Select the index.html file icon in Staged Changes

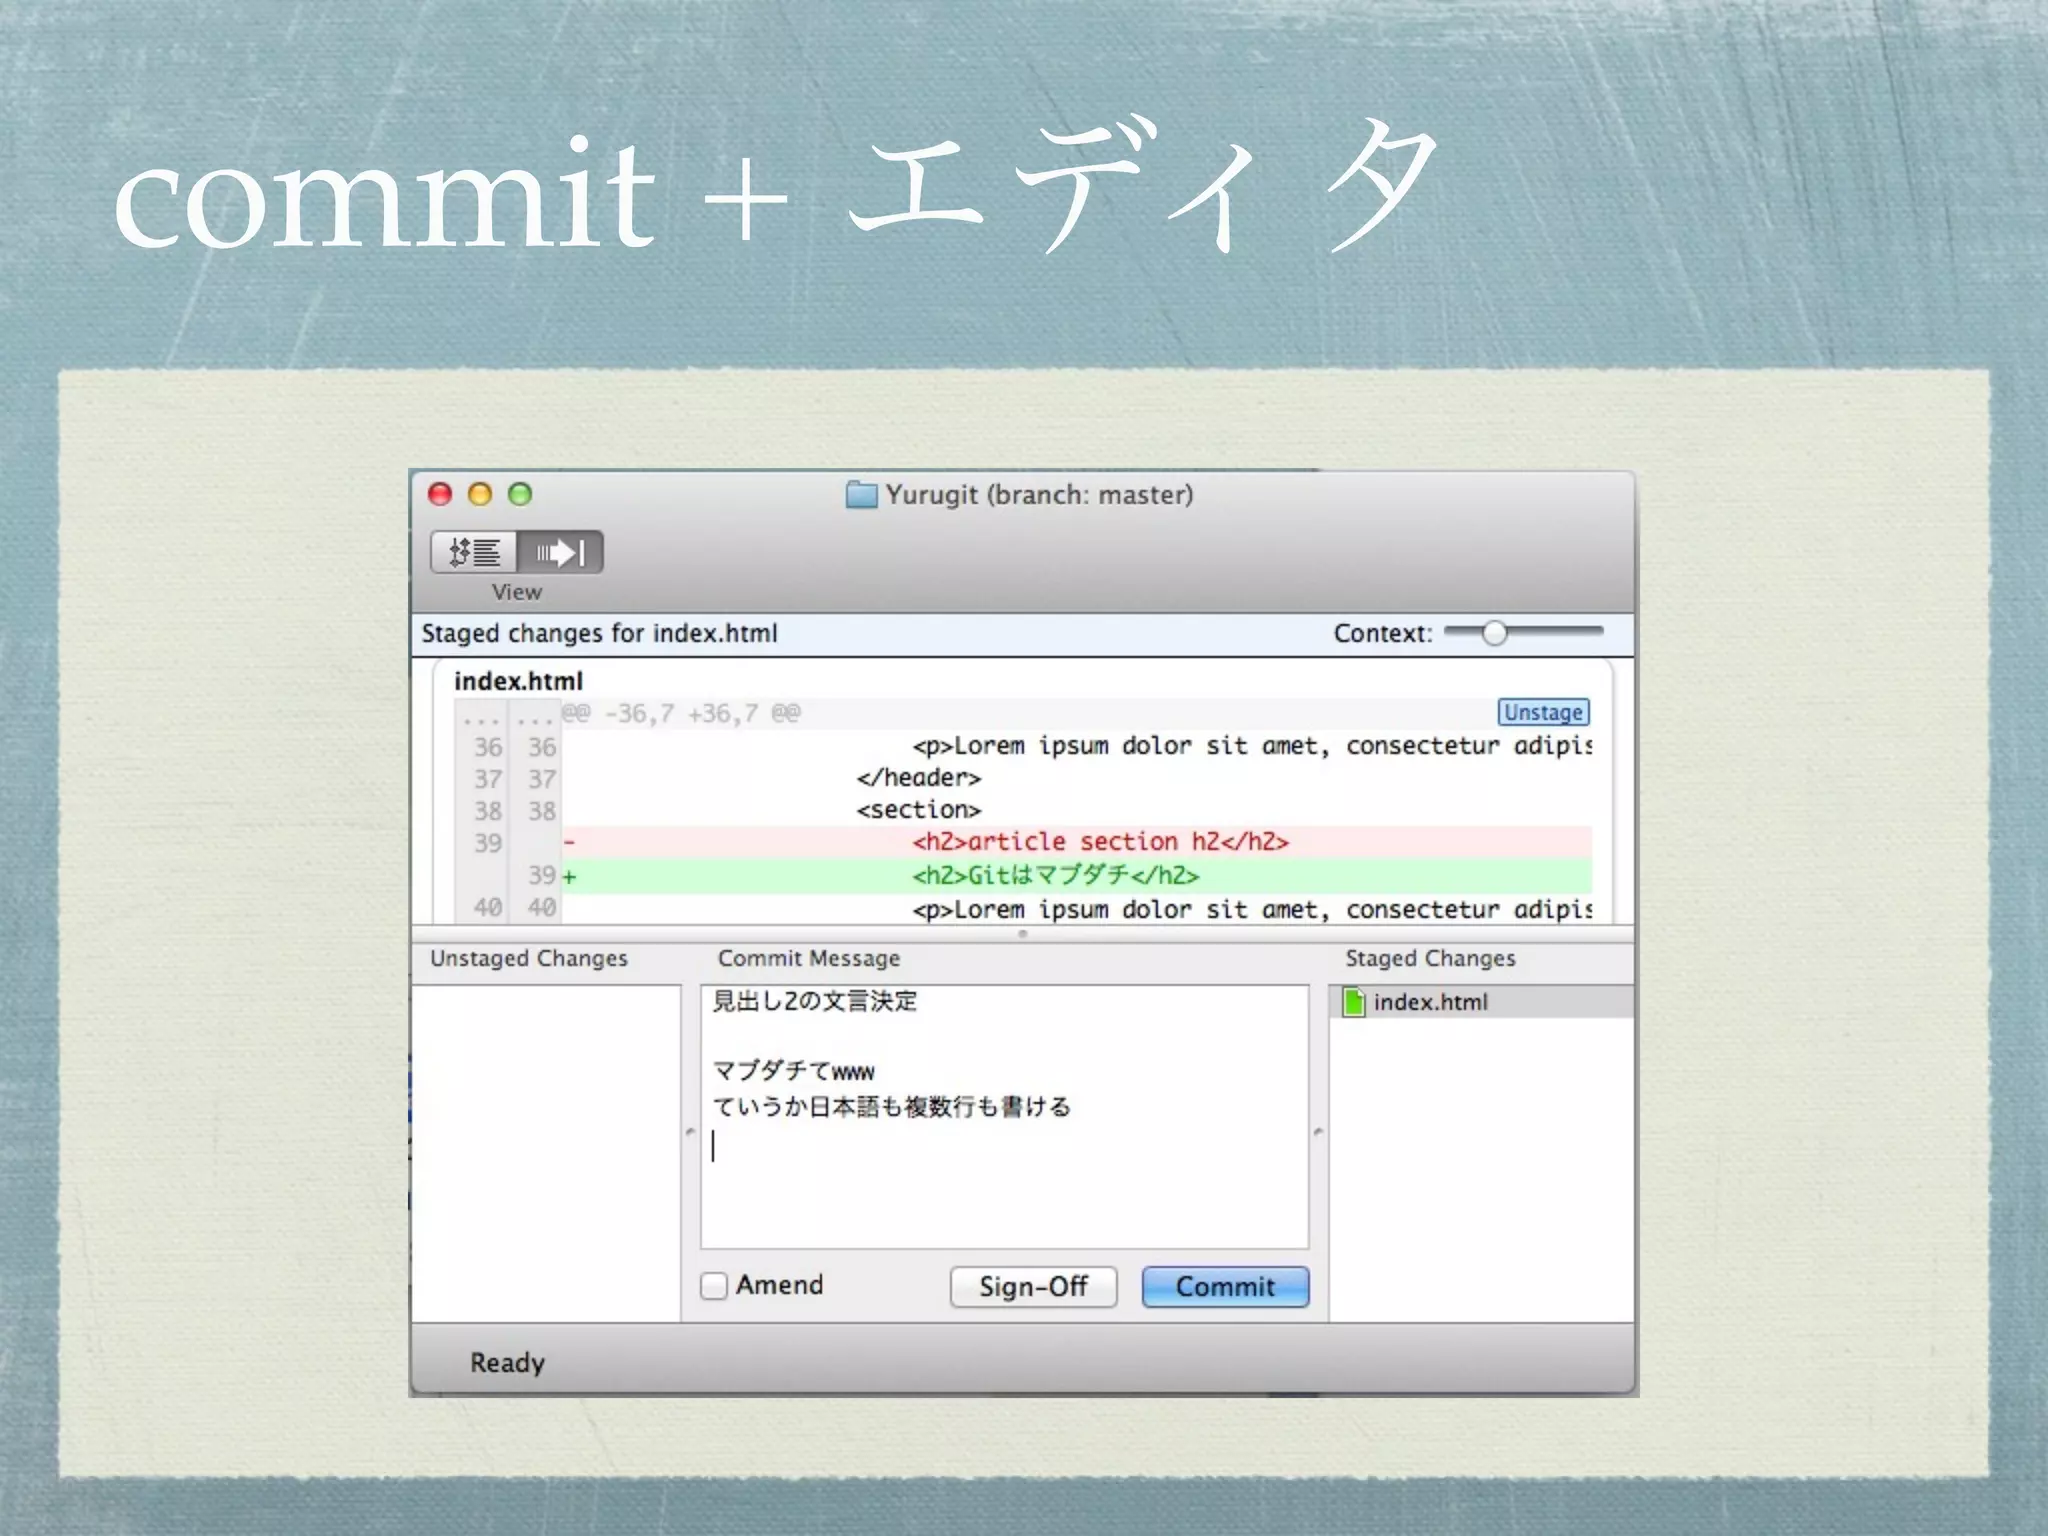[x=1353, y=1002]
